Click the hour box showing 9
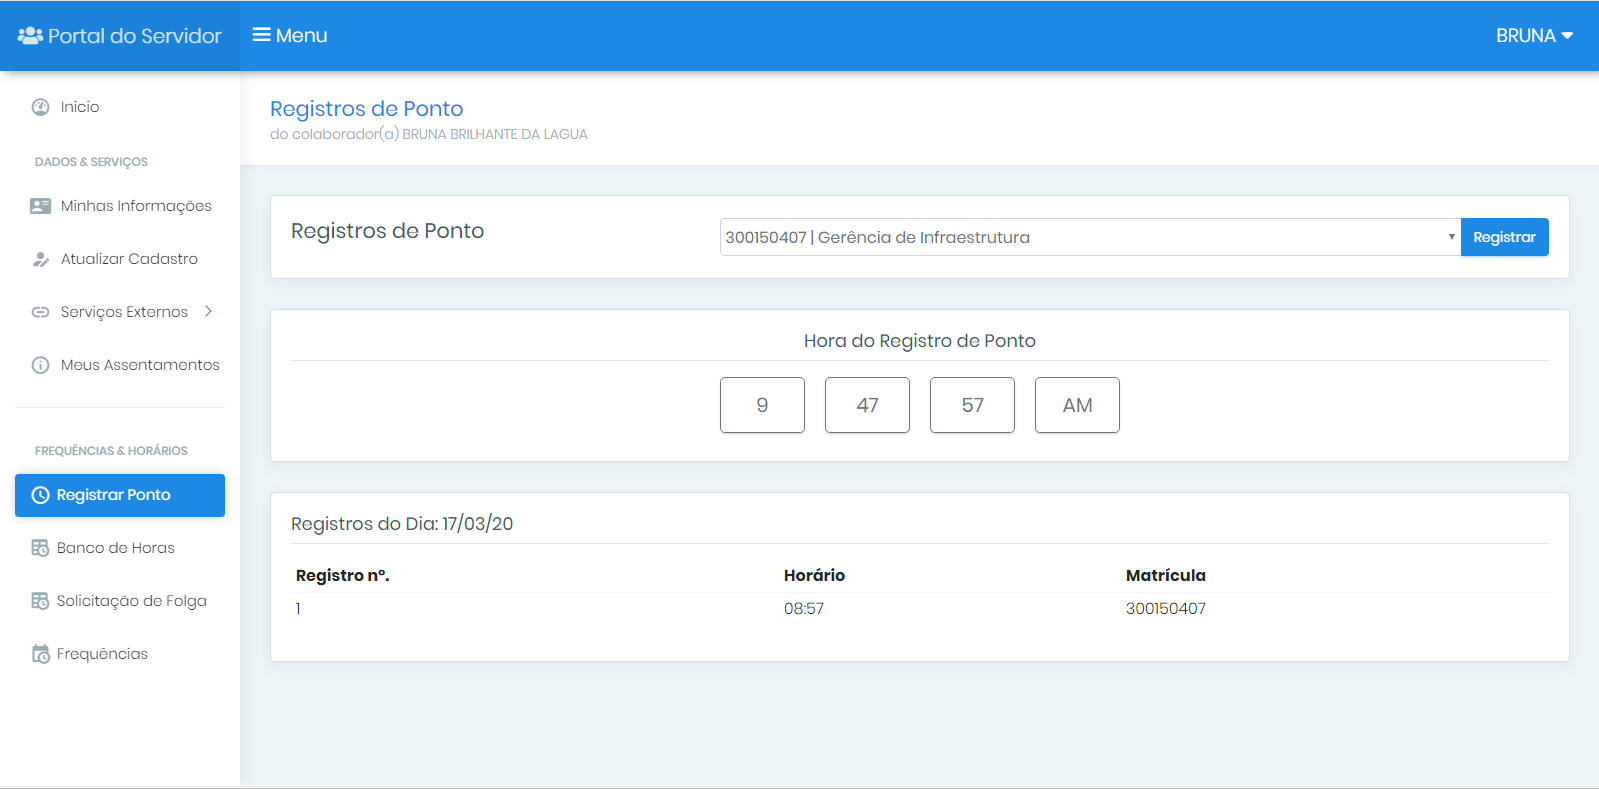 click(x=762, y=405)
